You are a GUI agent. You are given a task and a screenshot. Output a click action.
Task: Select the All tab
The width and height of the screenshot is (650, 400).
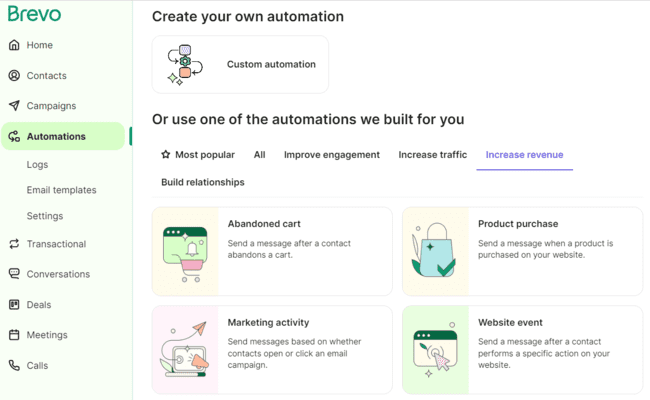click(259, 155)
